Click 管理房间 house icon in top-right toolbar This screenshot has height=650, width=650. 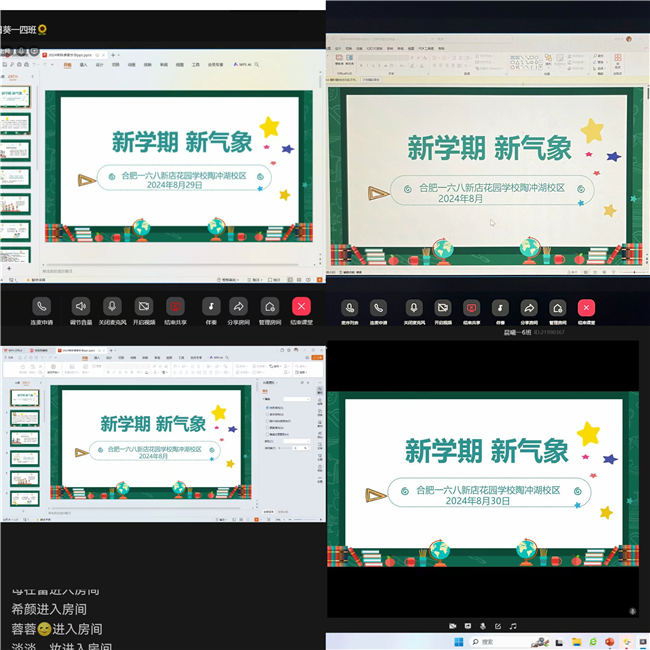pyautogui.click(x=558, y=308)
